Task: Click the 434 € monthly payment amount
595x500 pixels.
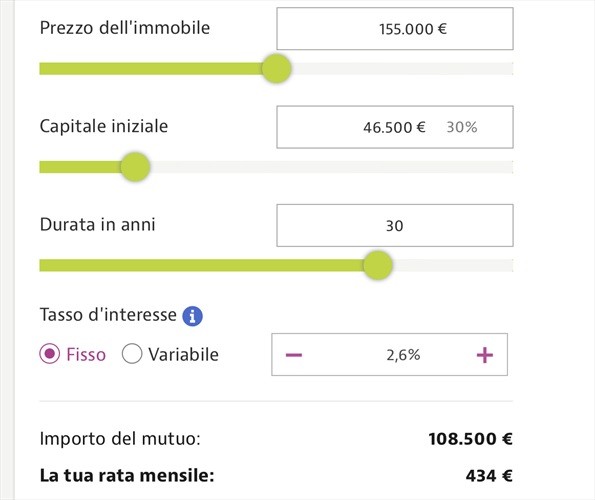Action: pos(489,476)
